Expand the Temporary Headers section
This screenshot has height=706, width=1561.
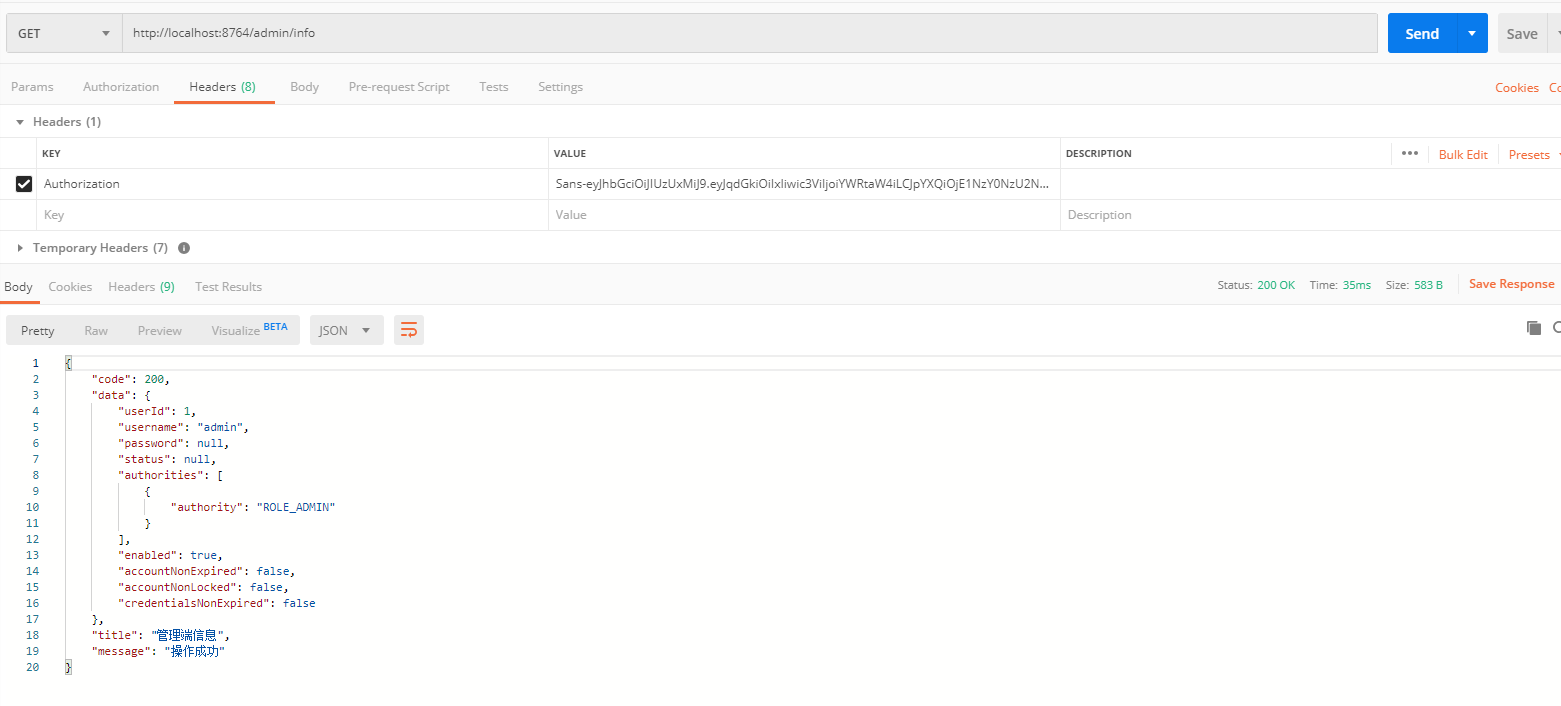pos(20,248)
